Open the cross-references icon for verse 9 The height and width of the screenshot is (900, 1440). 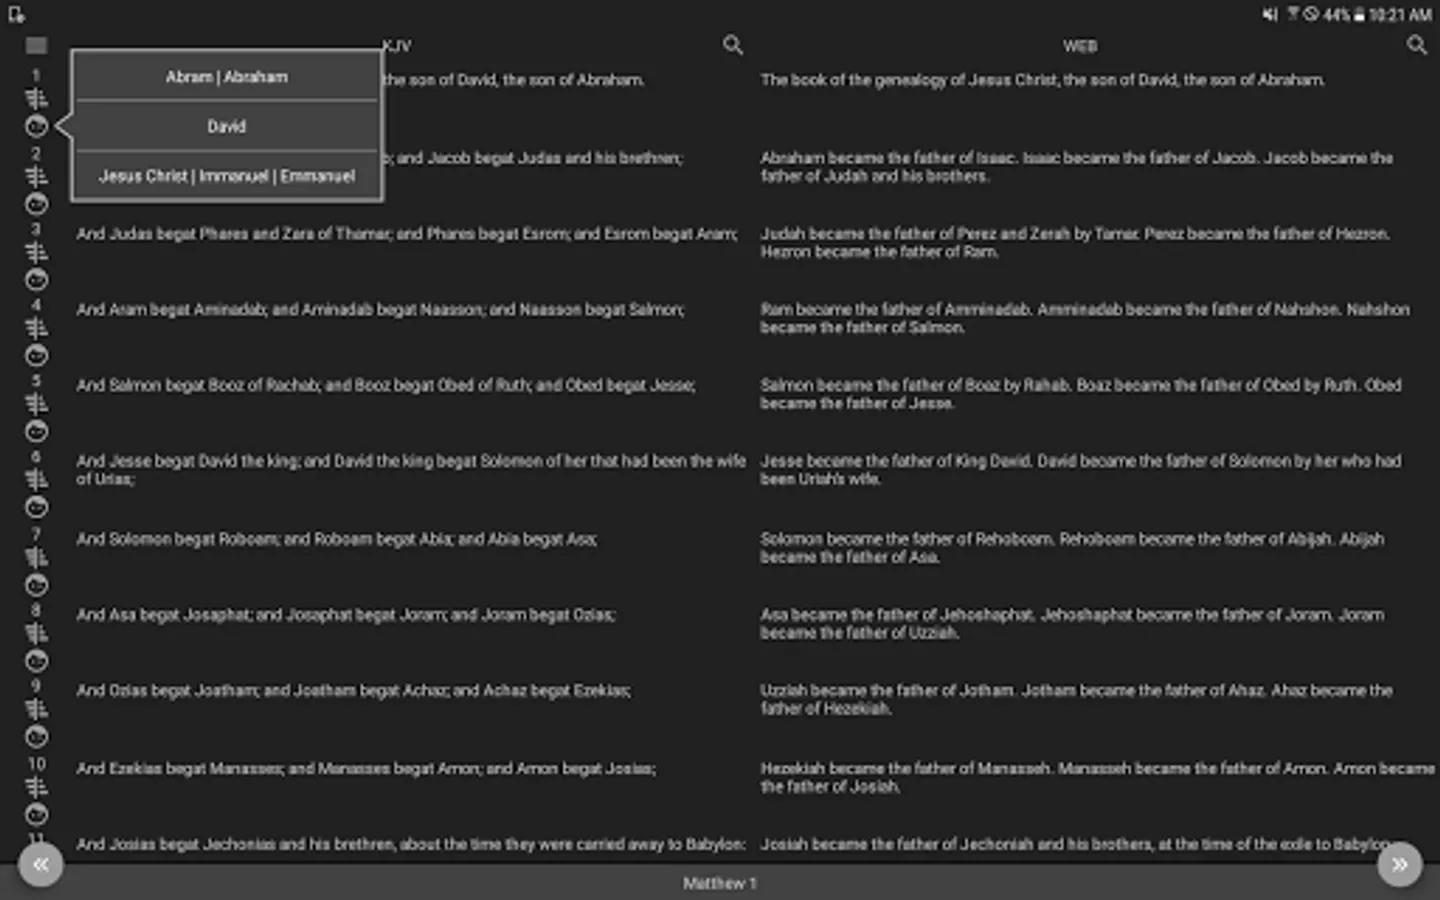tap(36, 710)
